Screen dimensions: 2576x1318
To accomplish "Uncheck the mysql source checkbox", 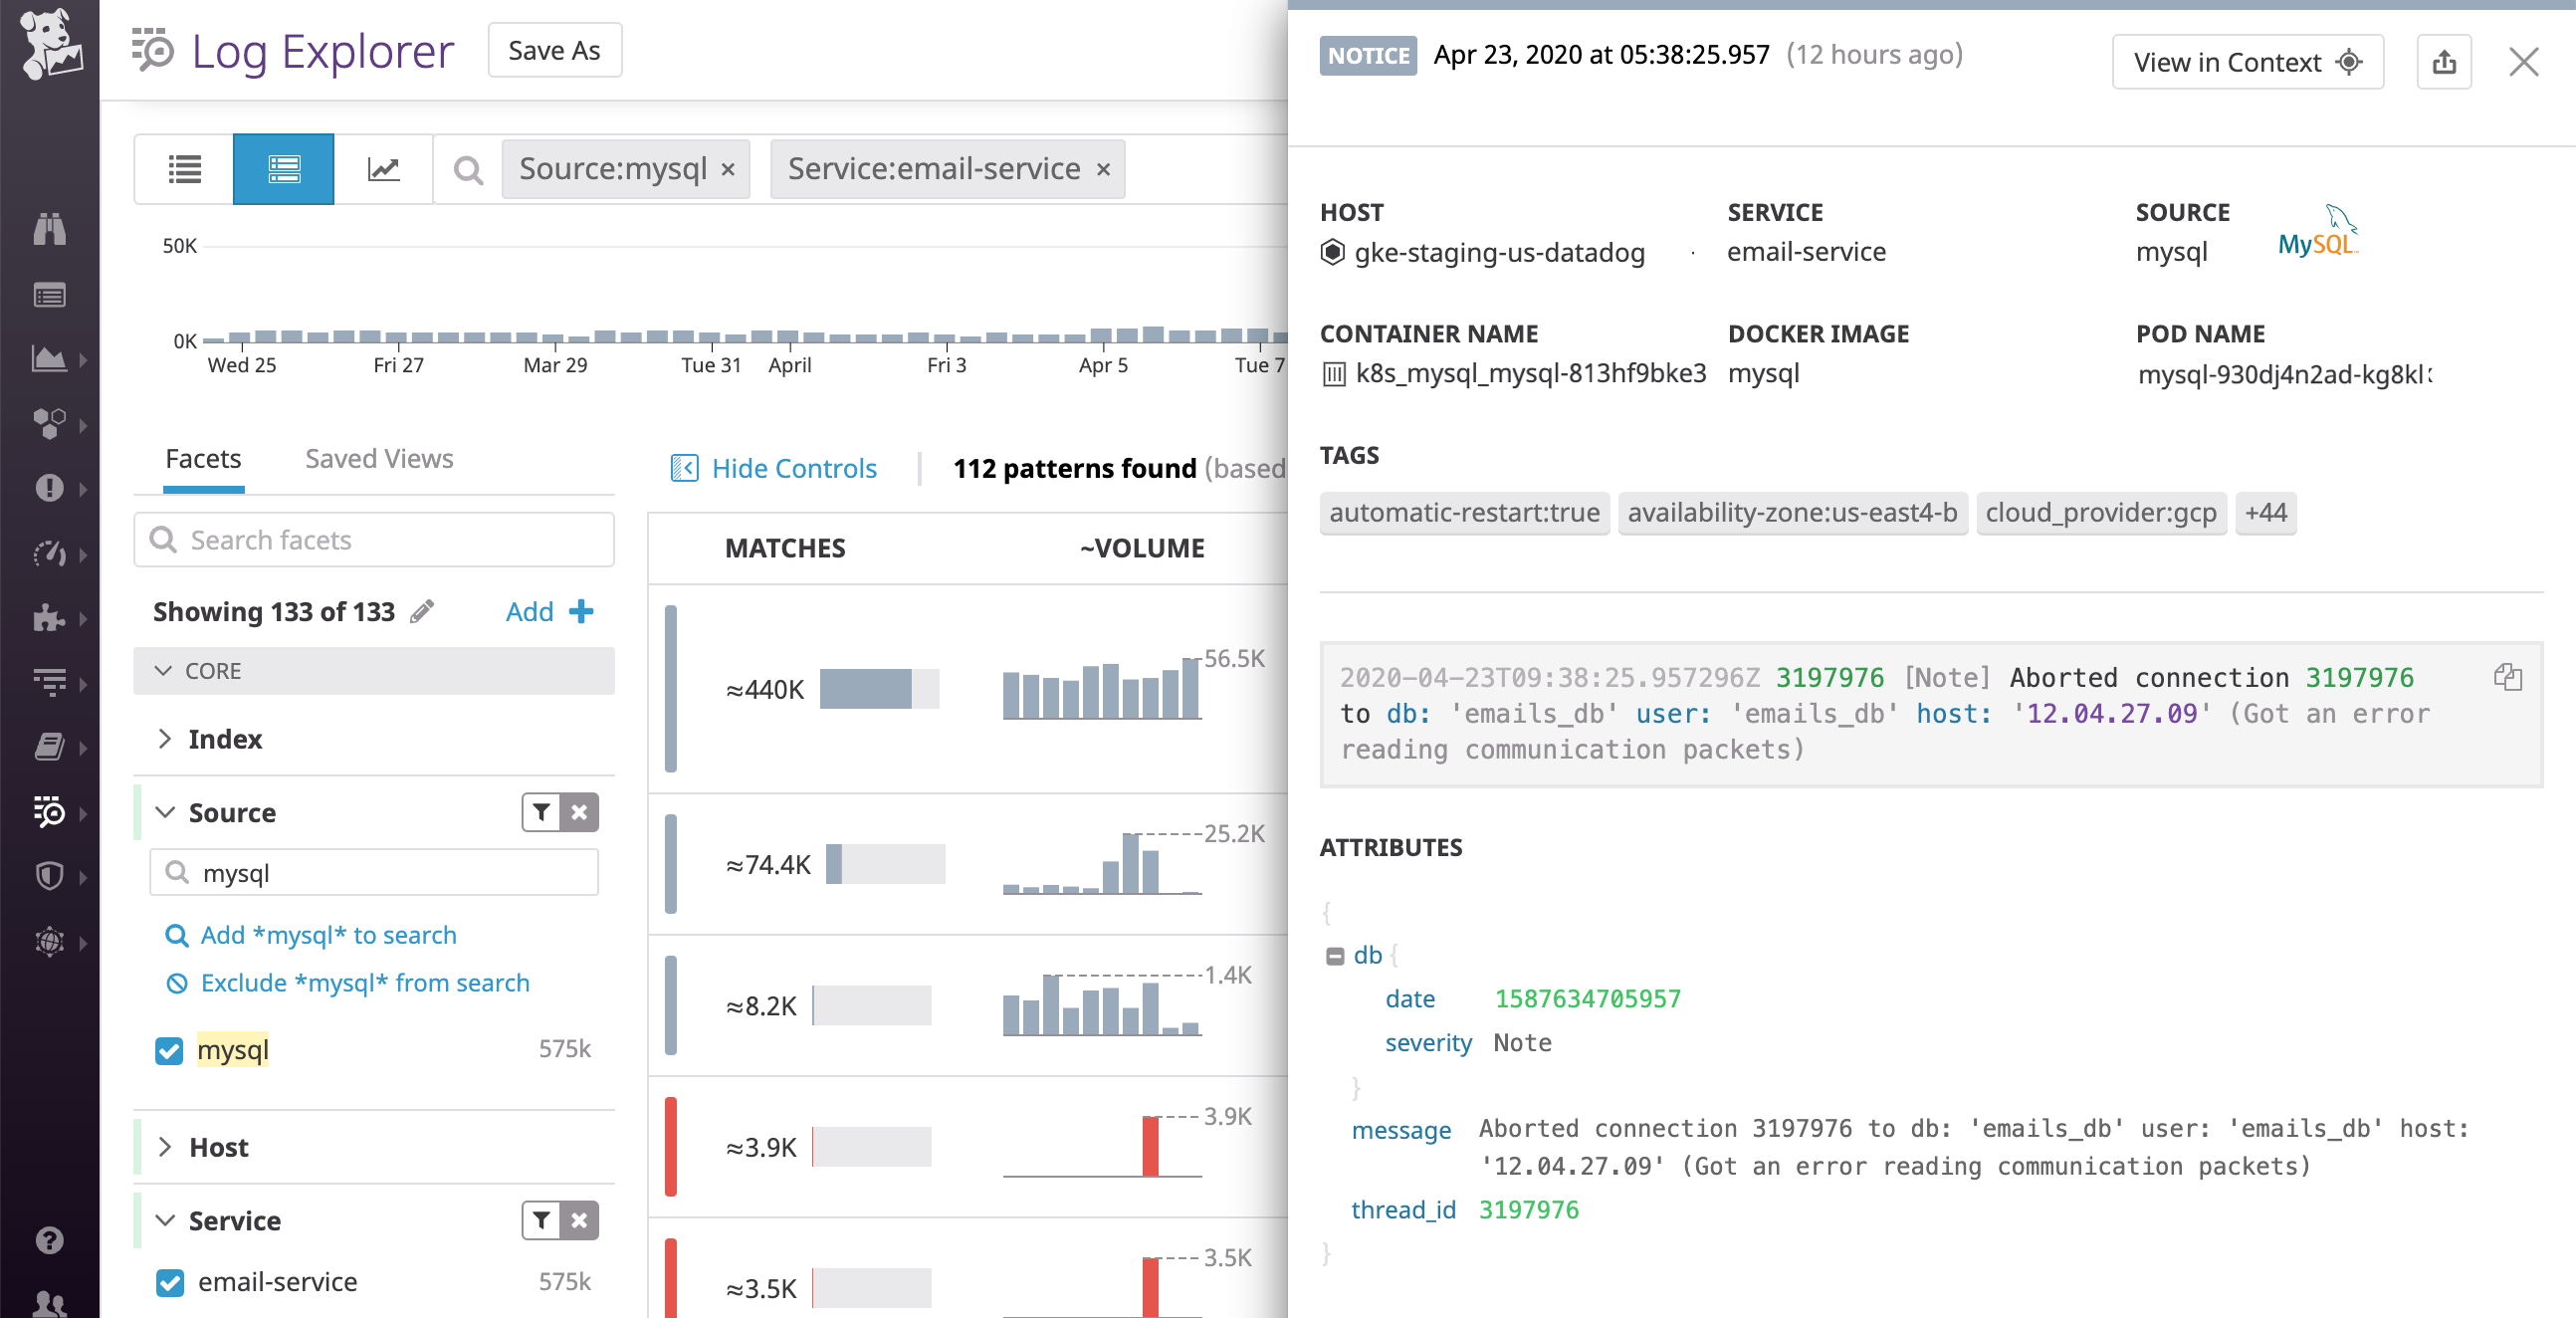I will pyautogui.click(x=169, y=1050).
